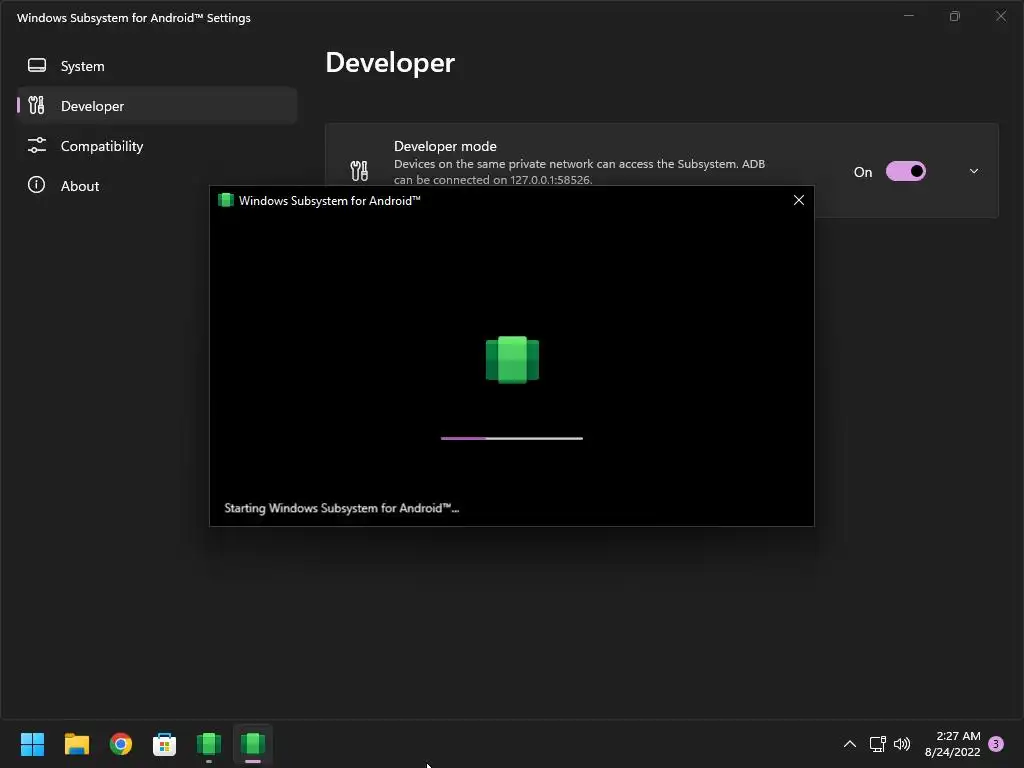The image size is (1024, 768).
Task: Open File Explorer from the taskbar
Action: [x=76, y=744]
